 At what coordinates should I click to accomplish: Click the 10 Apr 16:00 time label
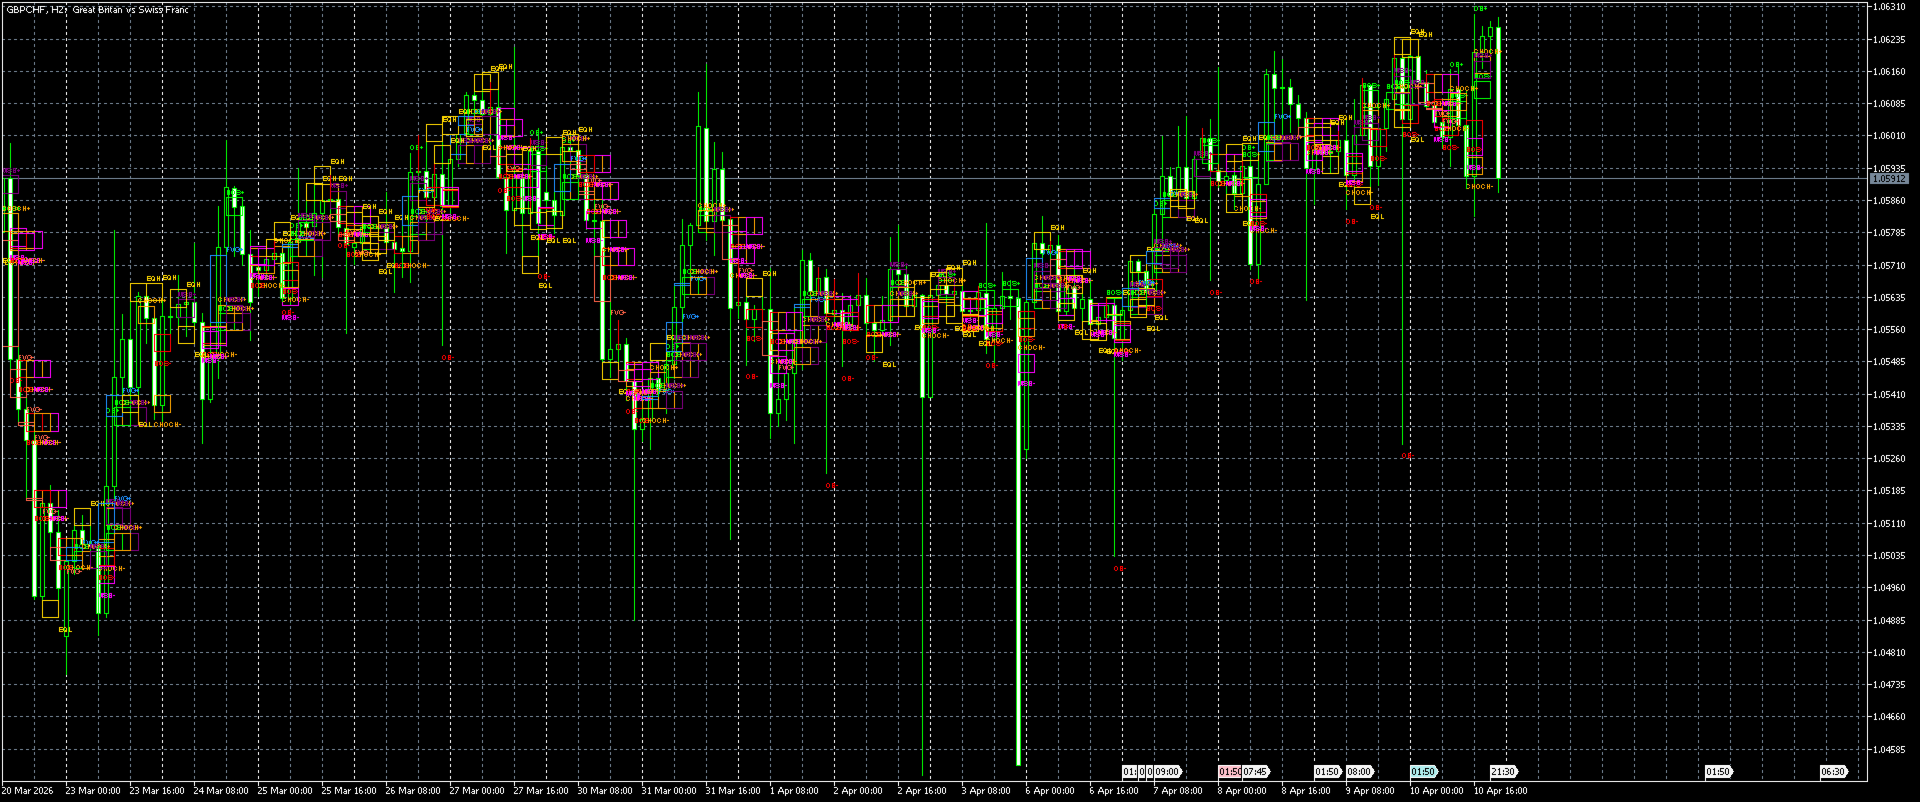coord(1501,791)
